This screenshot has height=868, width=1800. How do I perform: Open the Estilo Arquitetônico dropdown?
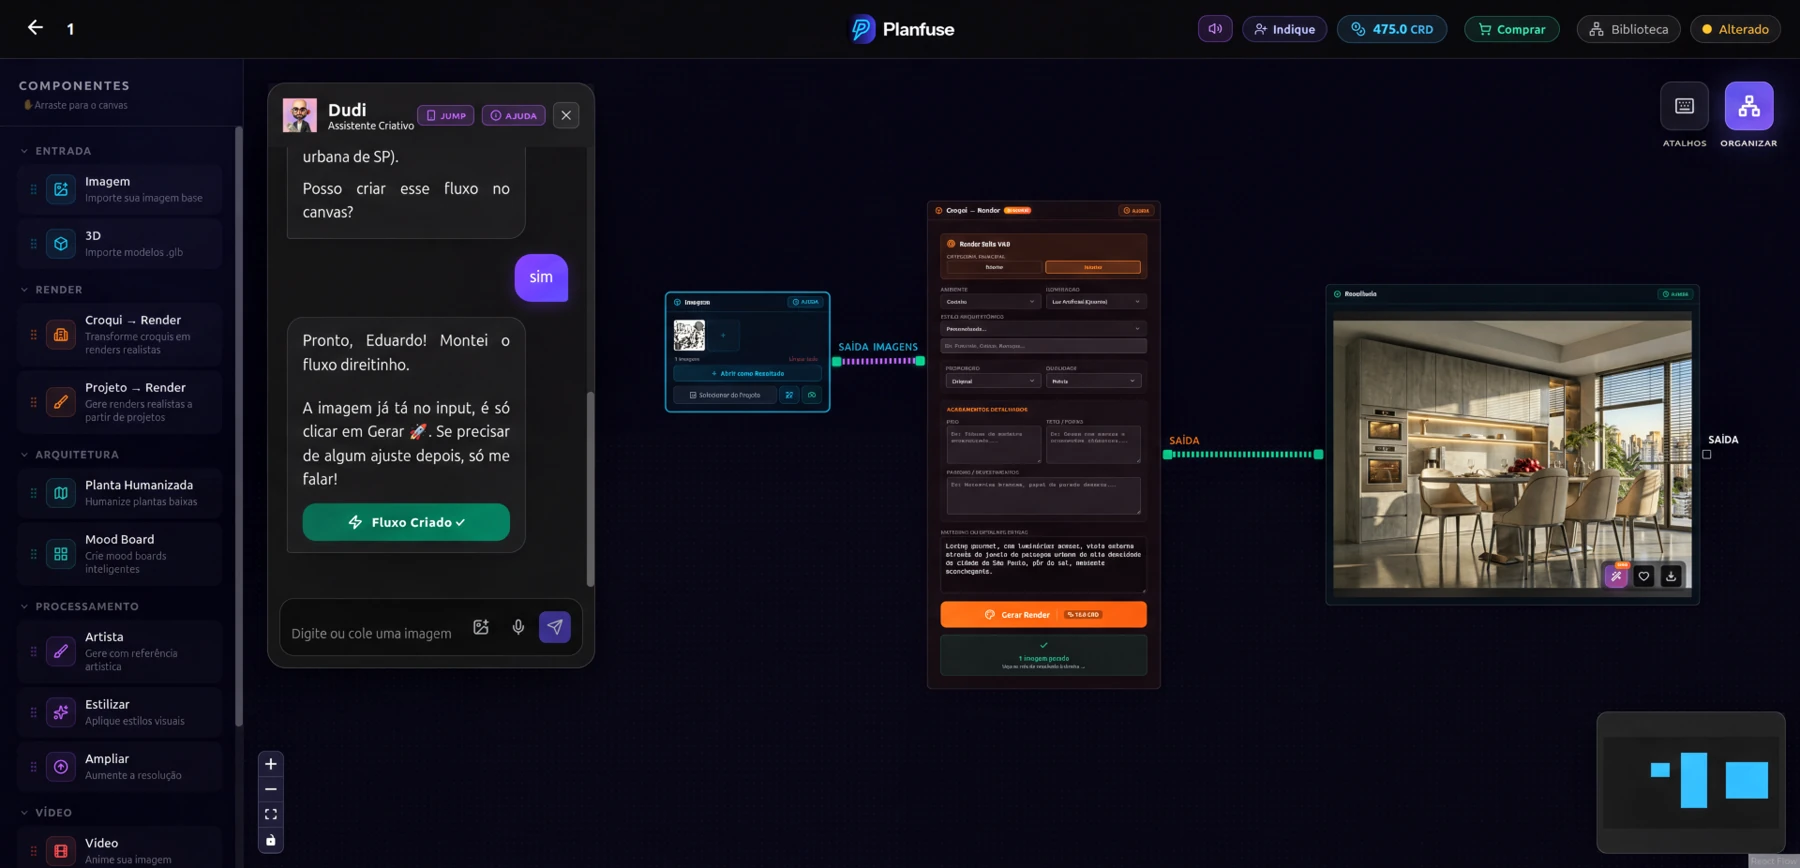[1043, 328]
